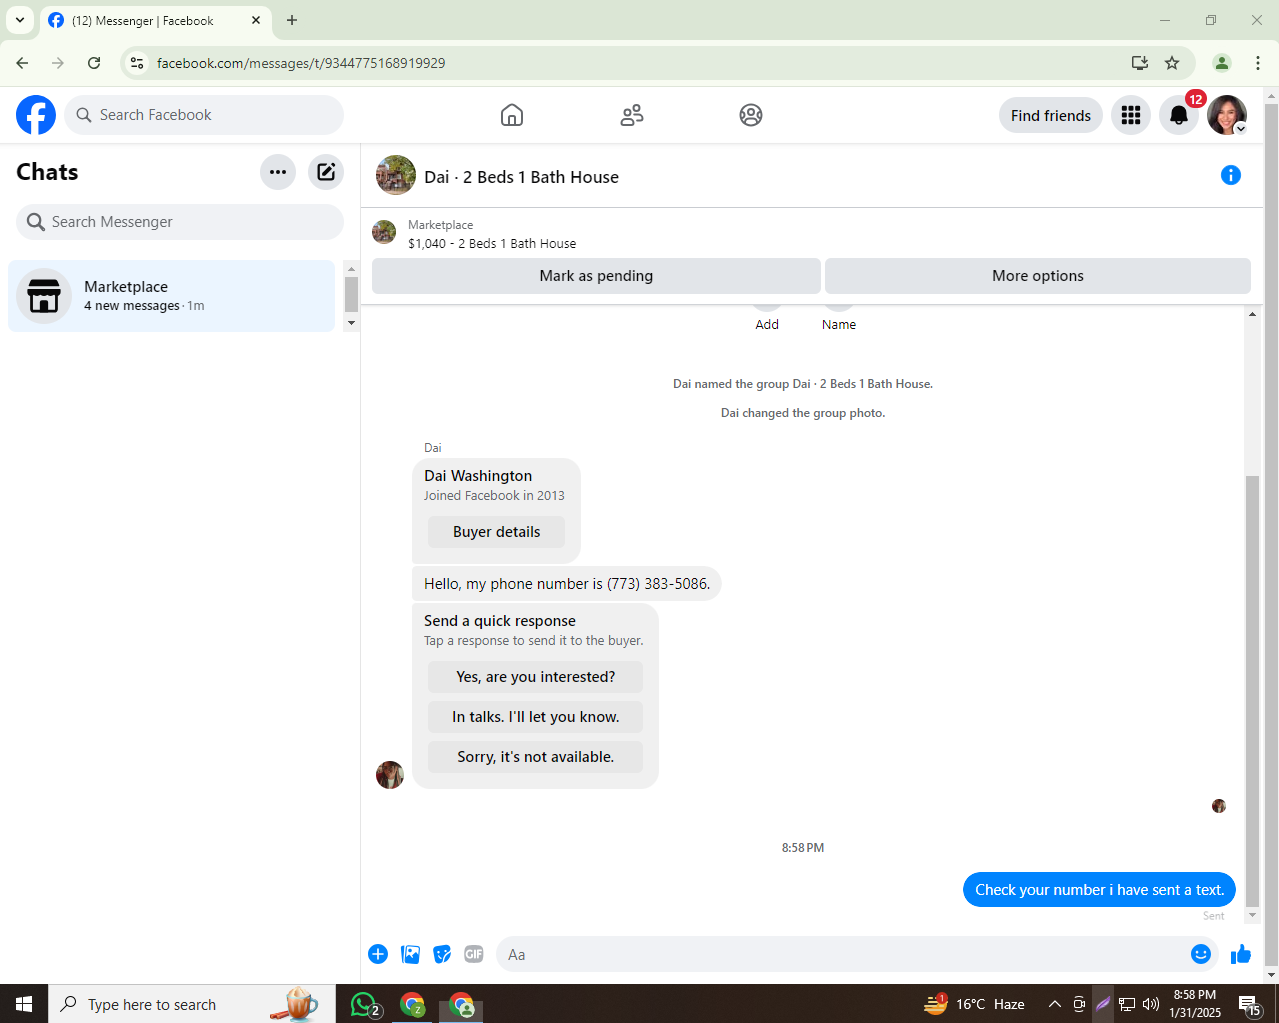Click the address bar URL
The height and width of the screenshot is (1023, 1279).
click(301, 63)
